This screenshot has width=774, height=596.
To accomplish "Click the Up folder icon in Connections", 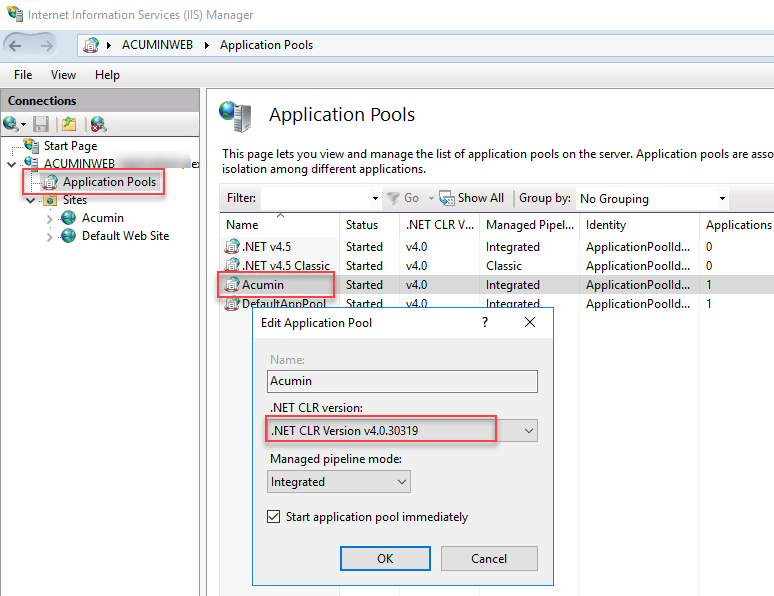I will (x=69, y=123).
